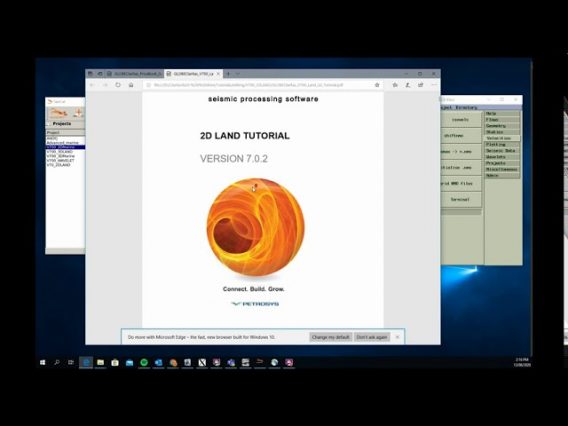Viewport: 568px width, 426px height.
Task: Open the Help menu in right panel
Action: (x=502, y=113)
